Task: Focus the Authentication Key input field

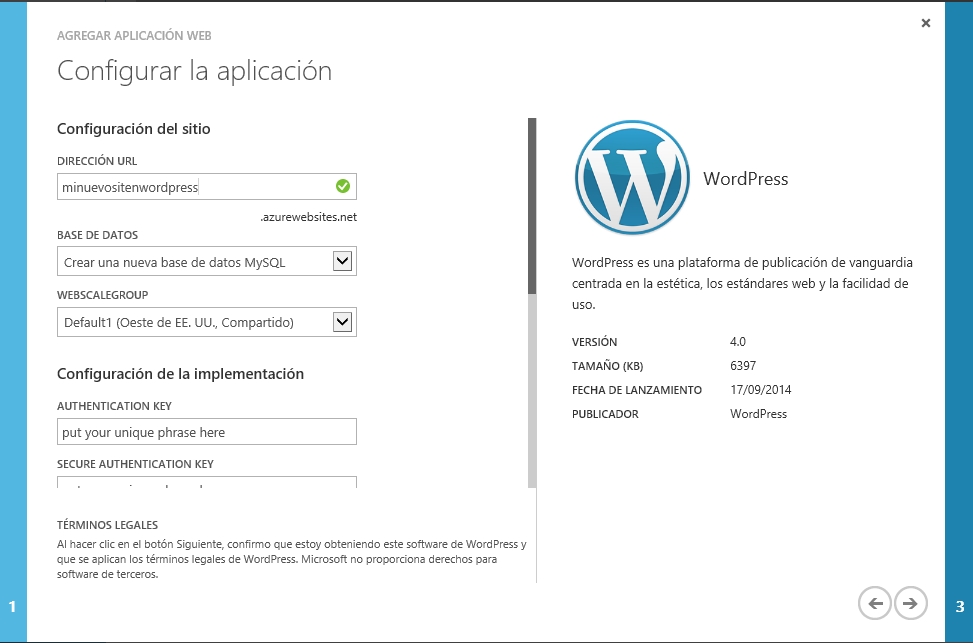Action: click(x=207, y=432)
